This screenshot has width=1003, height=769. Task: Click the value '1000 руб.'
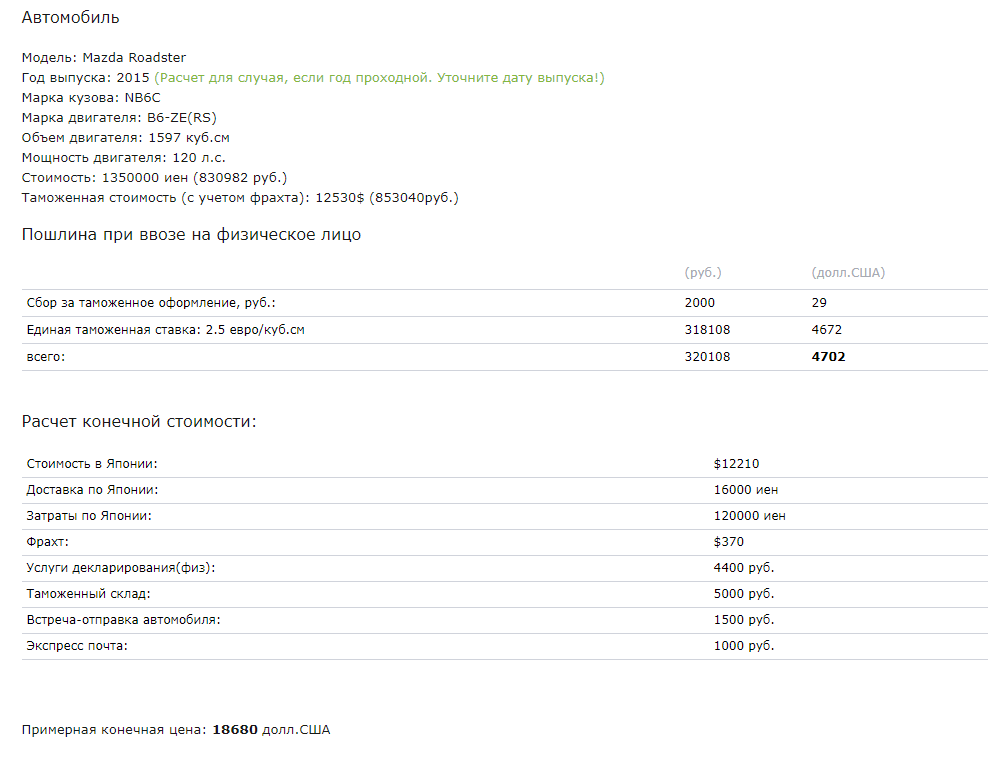[744, 646]
